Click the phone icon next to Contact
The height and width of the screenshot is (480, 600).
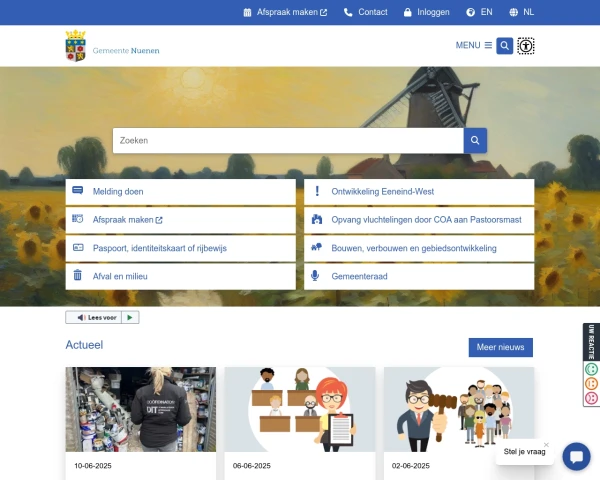pyautogui.click(x=348, y=13)
